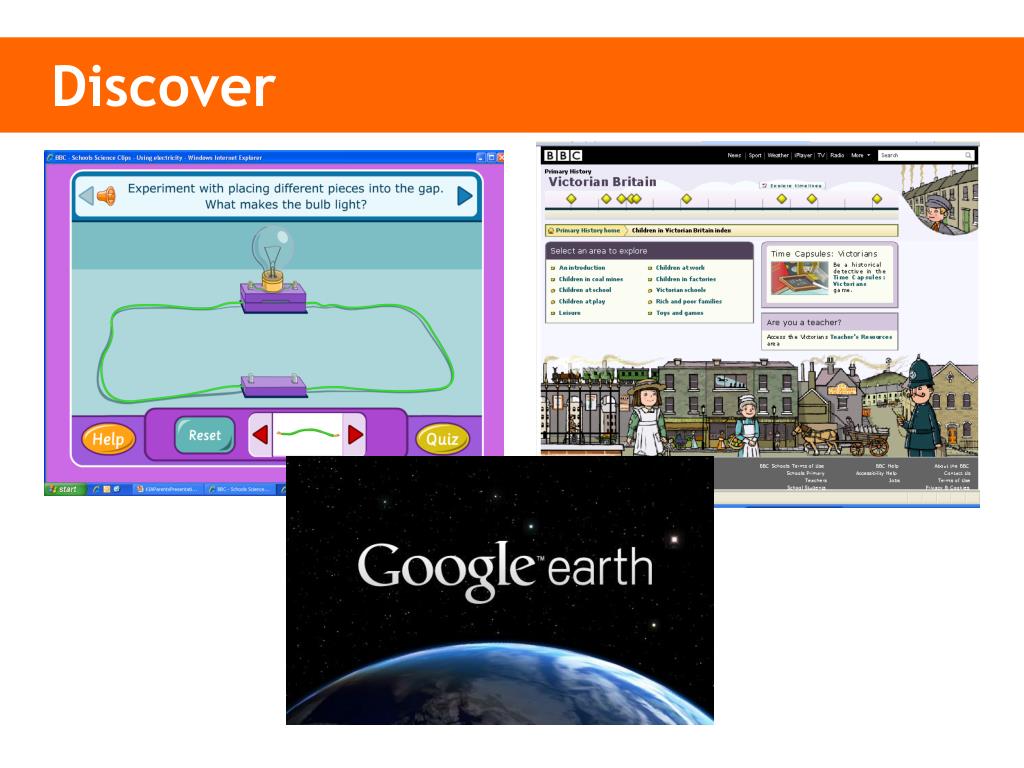The image size is (1024, 768).
Task: Open Schools Primary footer link
Action: [x=805, y=473]
